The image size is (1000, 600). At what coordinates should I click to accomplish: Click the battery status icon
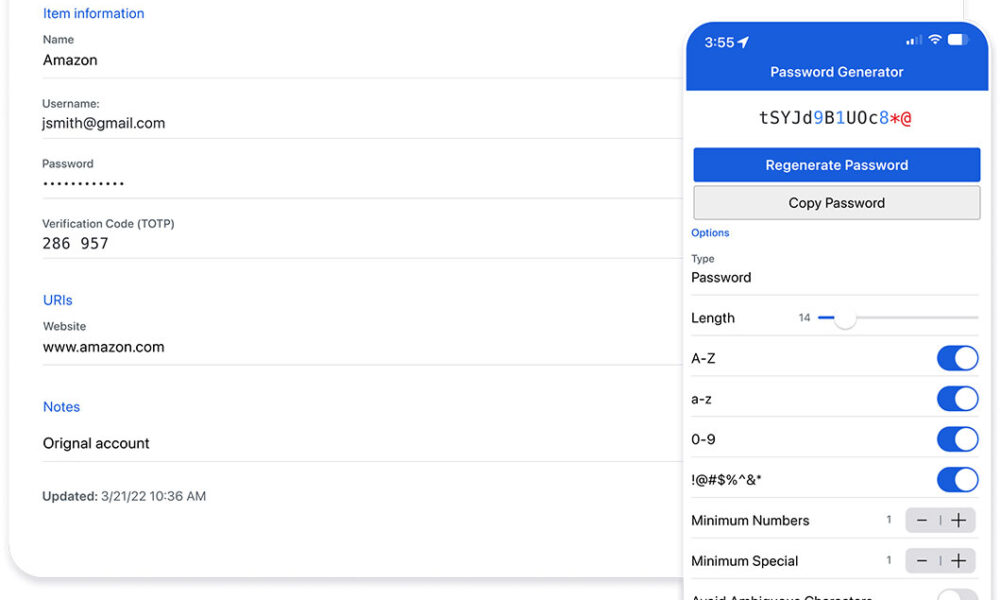(958, 40)
